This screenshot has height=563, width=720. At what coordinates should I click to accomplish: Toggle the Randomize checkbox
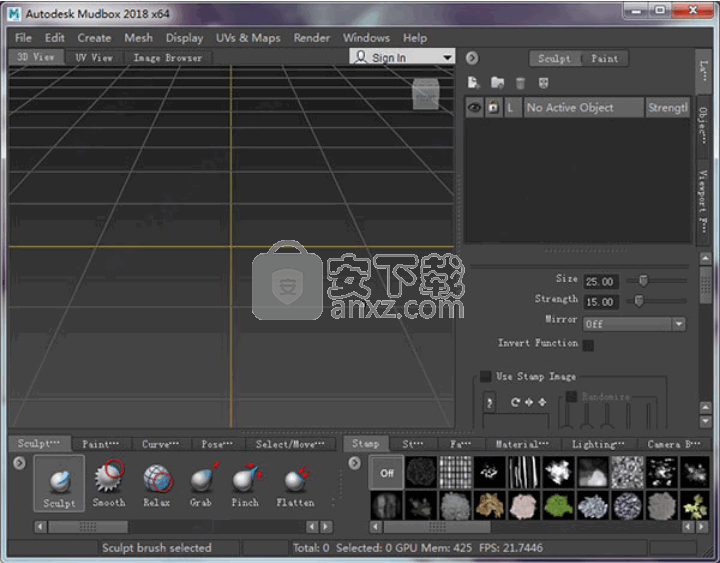(571, 396)
